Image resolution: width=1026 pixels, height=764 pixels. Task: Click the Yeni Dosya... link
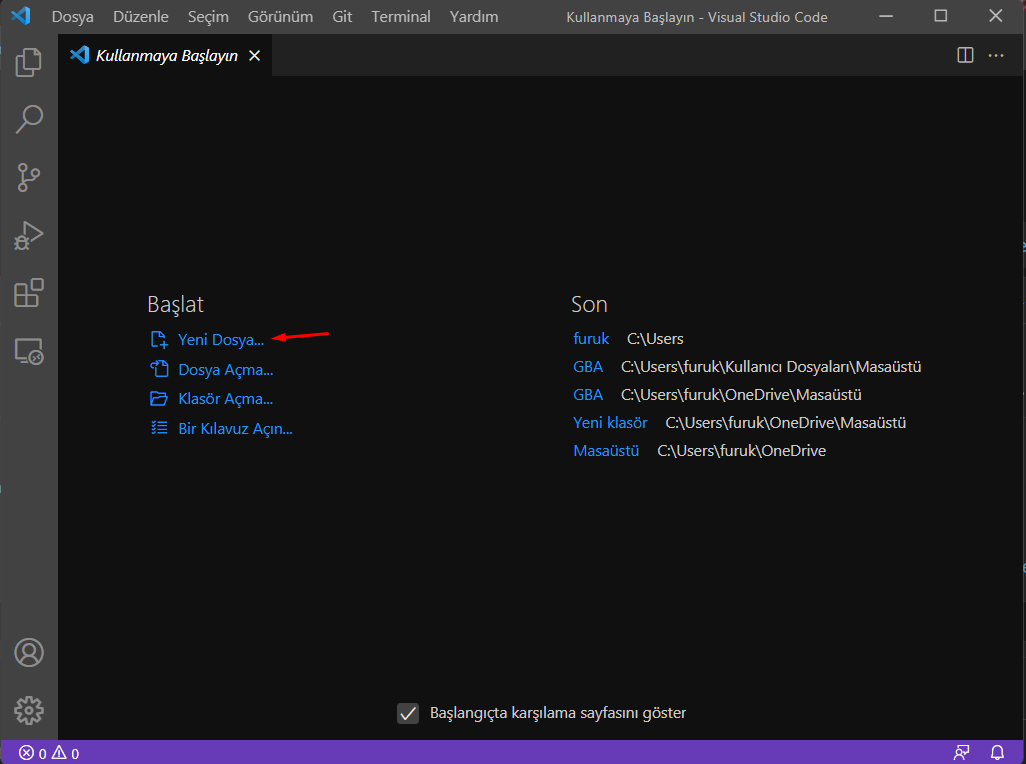(x=221, y=339)
